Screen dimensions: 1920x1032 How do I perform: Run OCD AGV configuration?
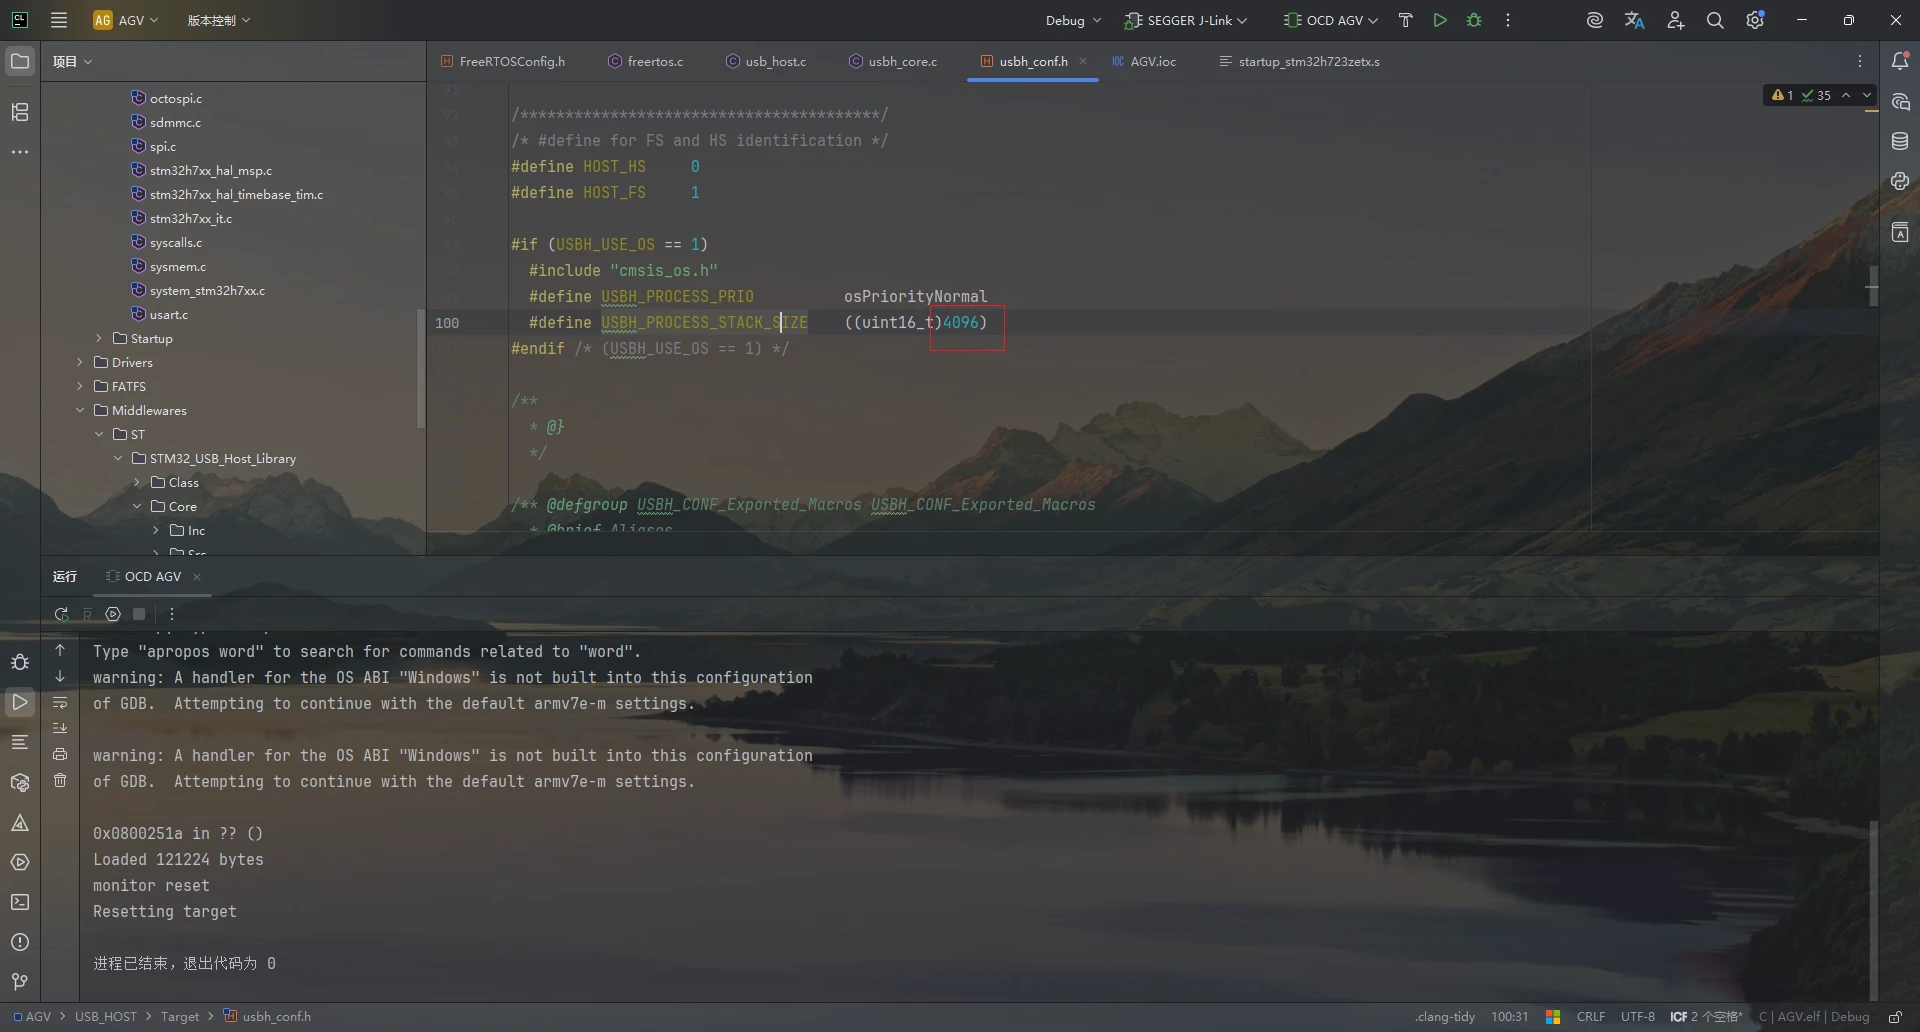(x=1440, y=20)
